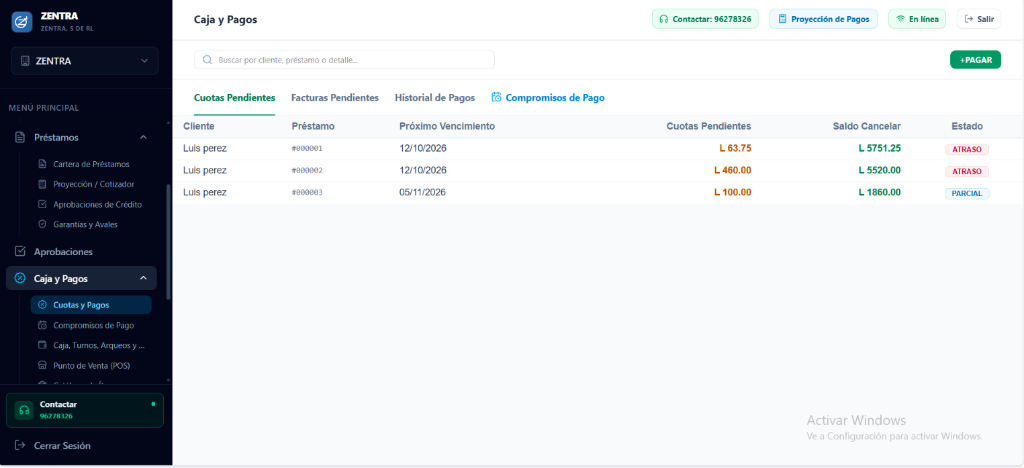Click the L 63.75 pending amount

735,148
